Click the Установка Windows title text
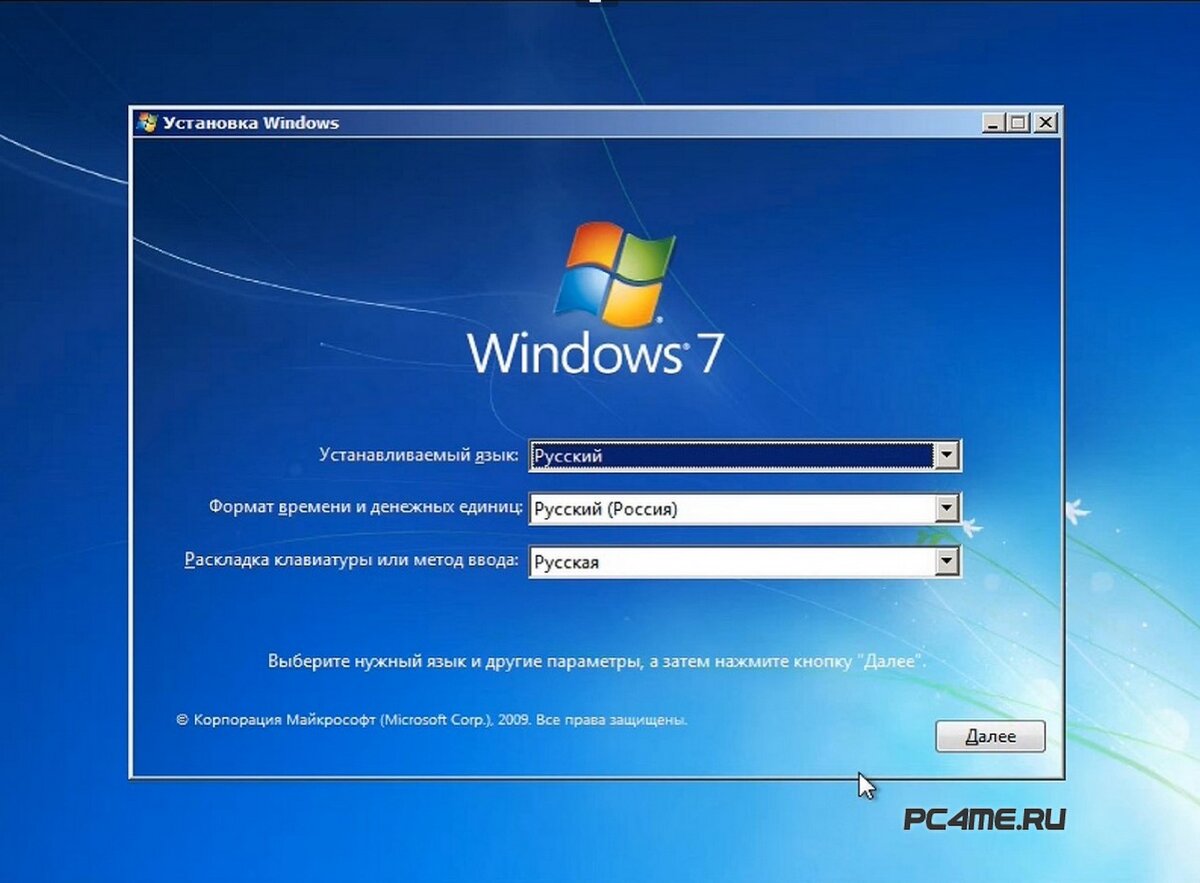 [x=251, y=123]
